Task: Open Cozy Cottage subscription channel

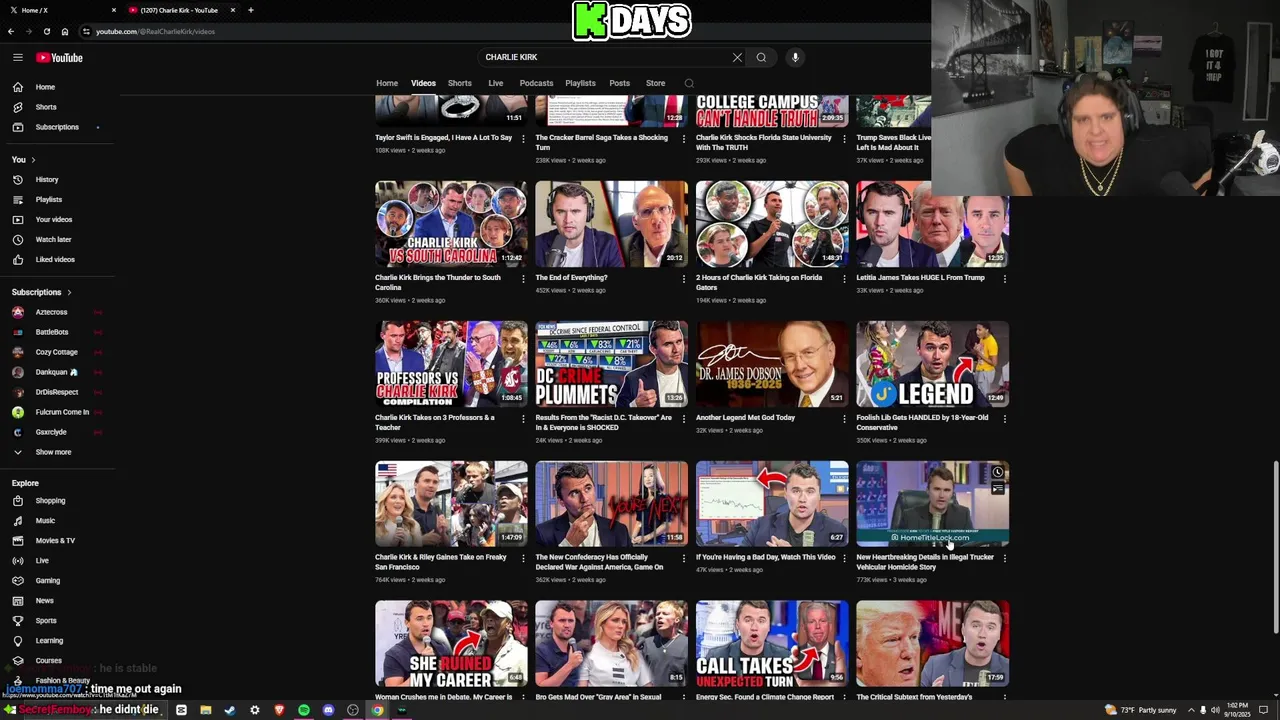Action: (x=55, y=352)
